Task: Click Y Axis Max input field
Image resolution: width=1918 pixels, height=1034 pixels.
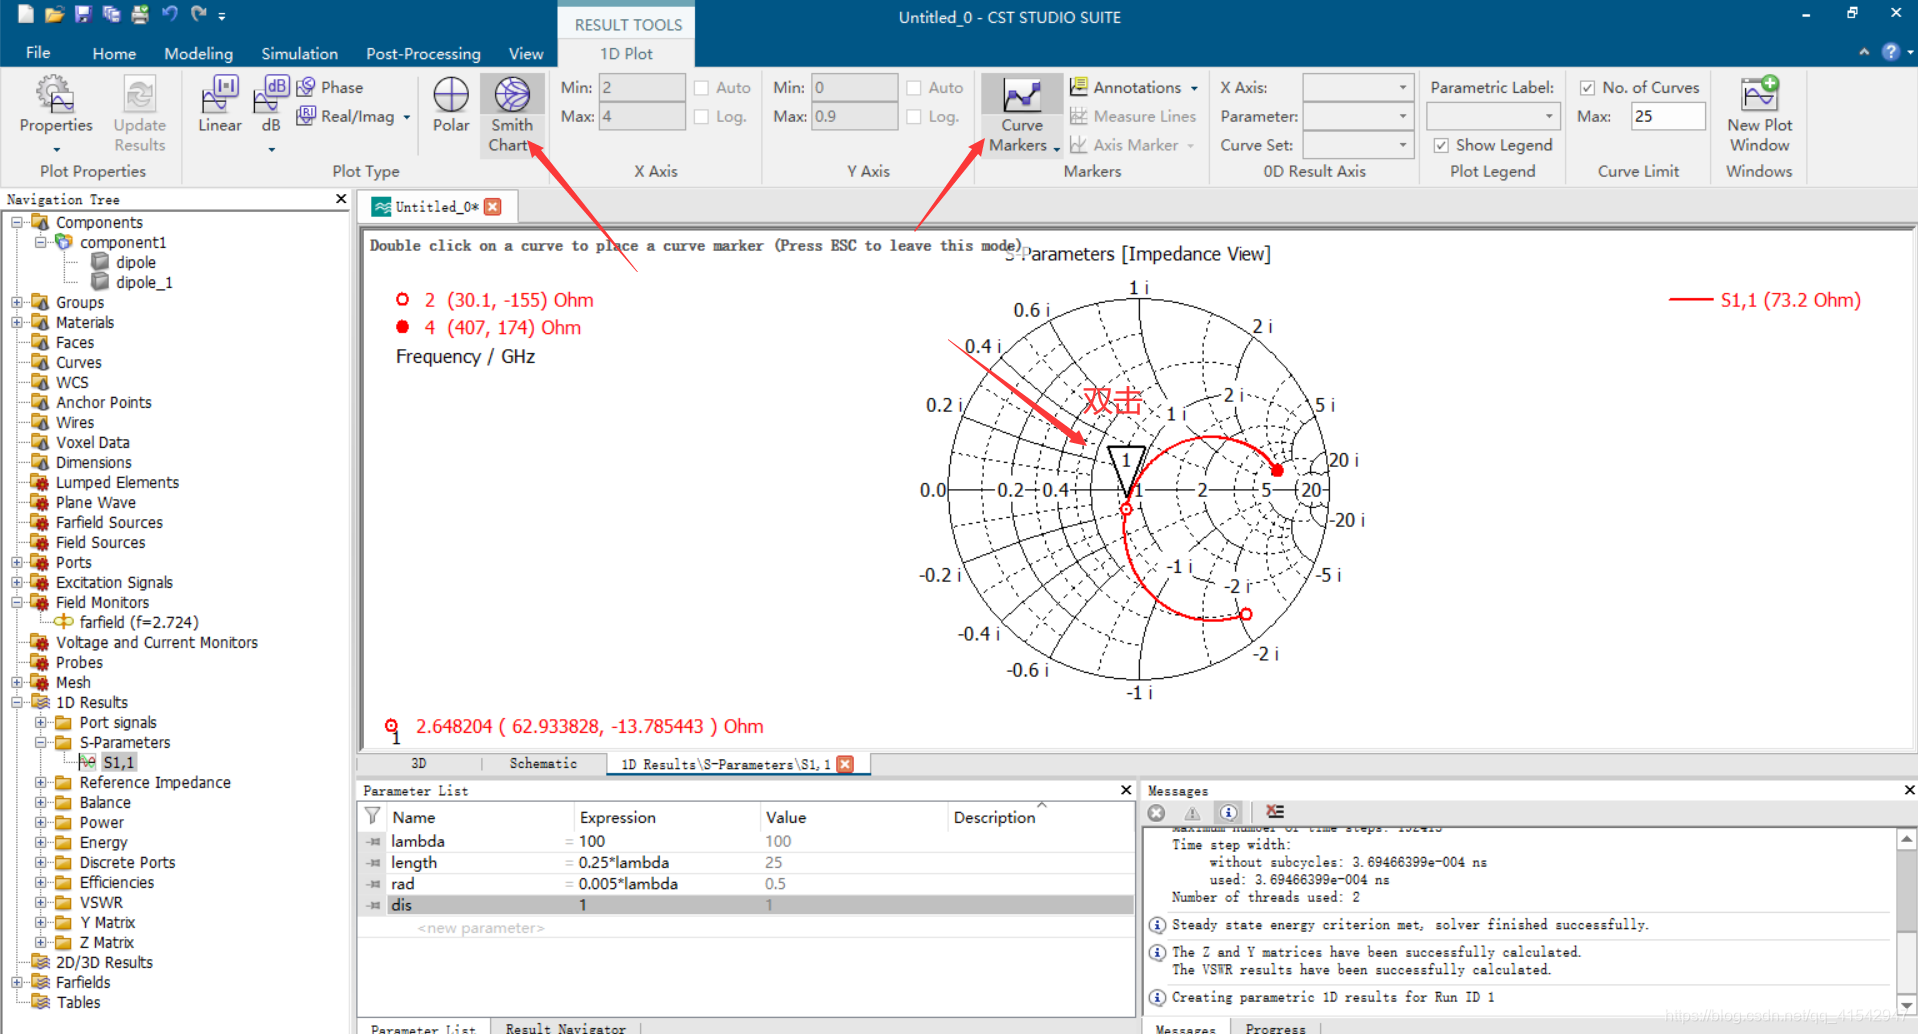Action: pos(854,116)
